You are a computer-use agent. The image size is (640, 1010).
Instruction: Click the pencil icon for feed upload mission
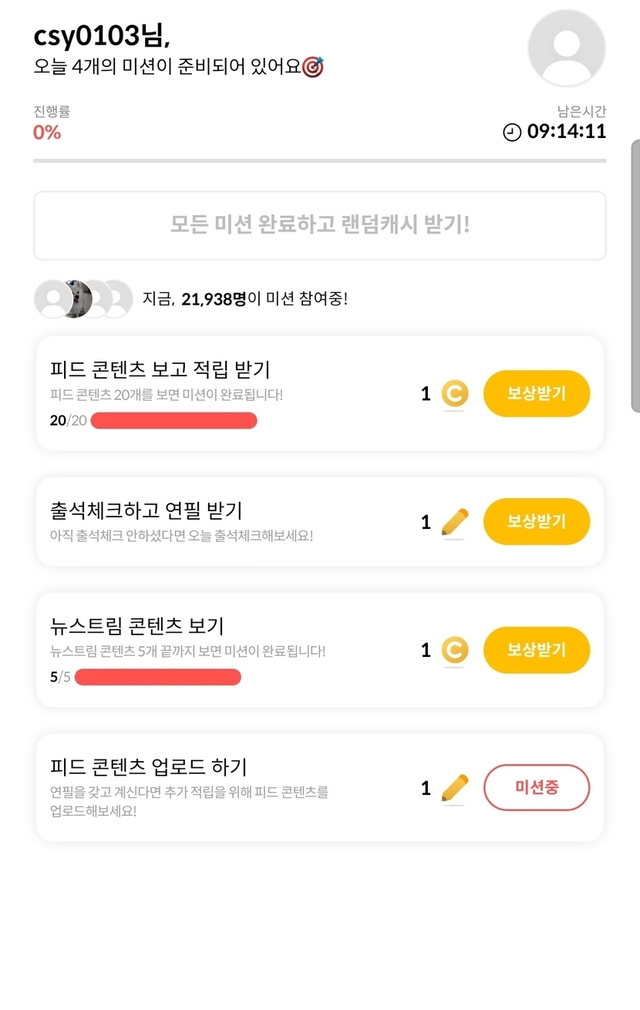455,789
